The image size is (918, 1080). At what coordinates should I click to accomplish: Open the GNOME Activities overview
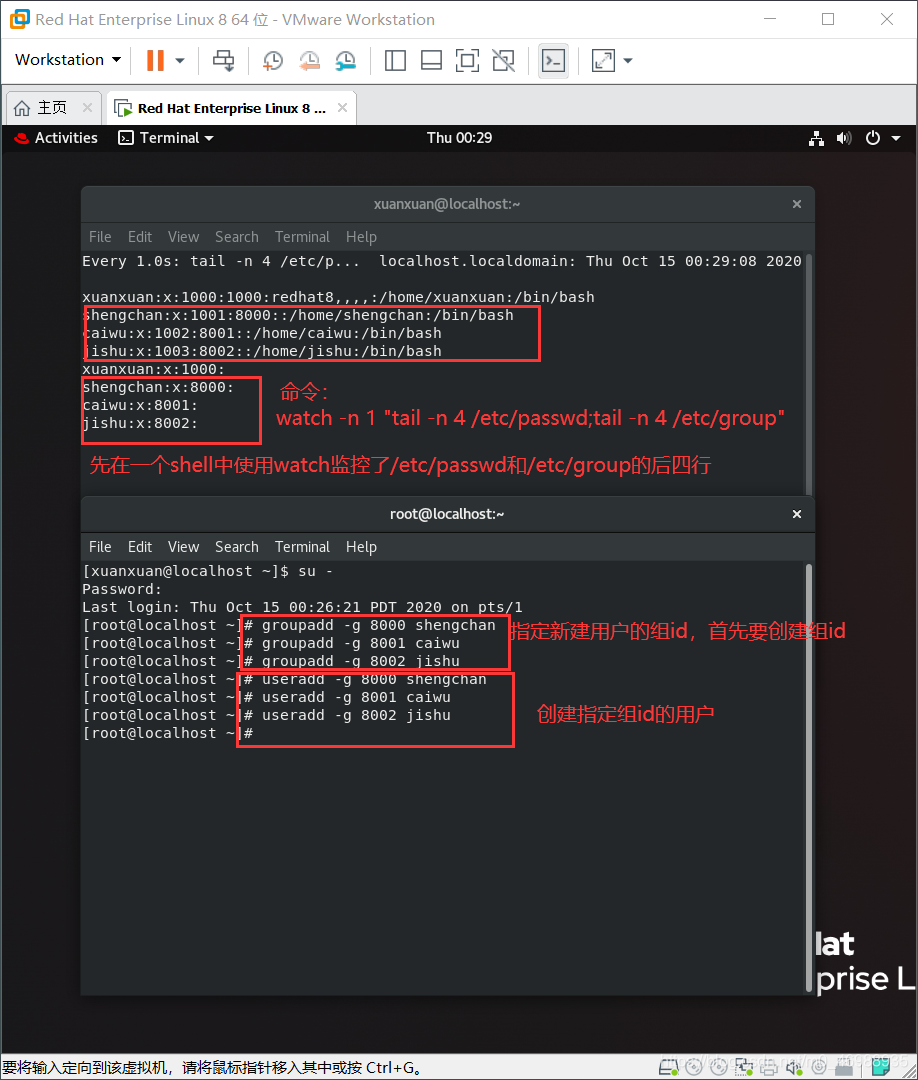pos(56,138)
